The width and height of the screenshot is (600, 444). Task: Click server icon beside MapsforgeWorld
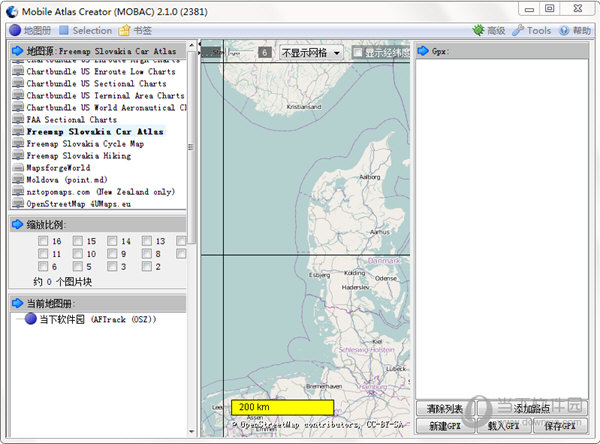click(x=18, y=168)
